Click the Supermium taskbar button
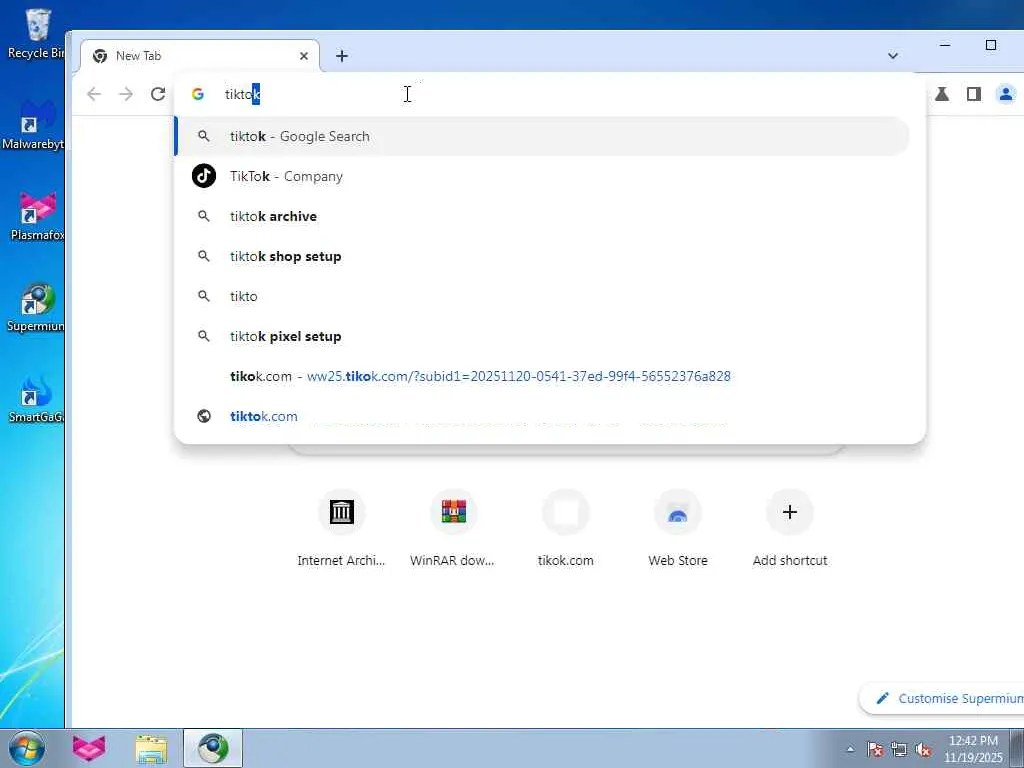This screenshot has height=768, width=1024. point(213,748)
